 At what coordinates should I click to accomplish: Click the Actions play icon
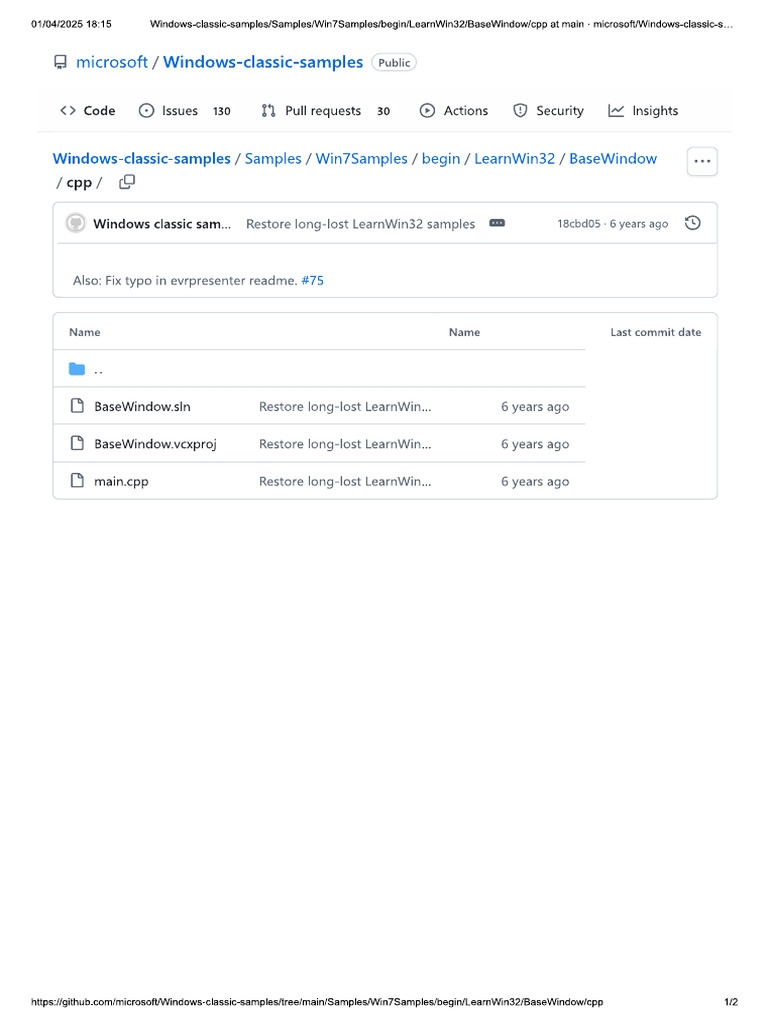coord(427,110)
